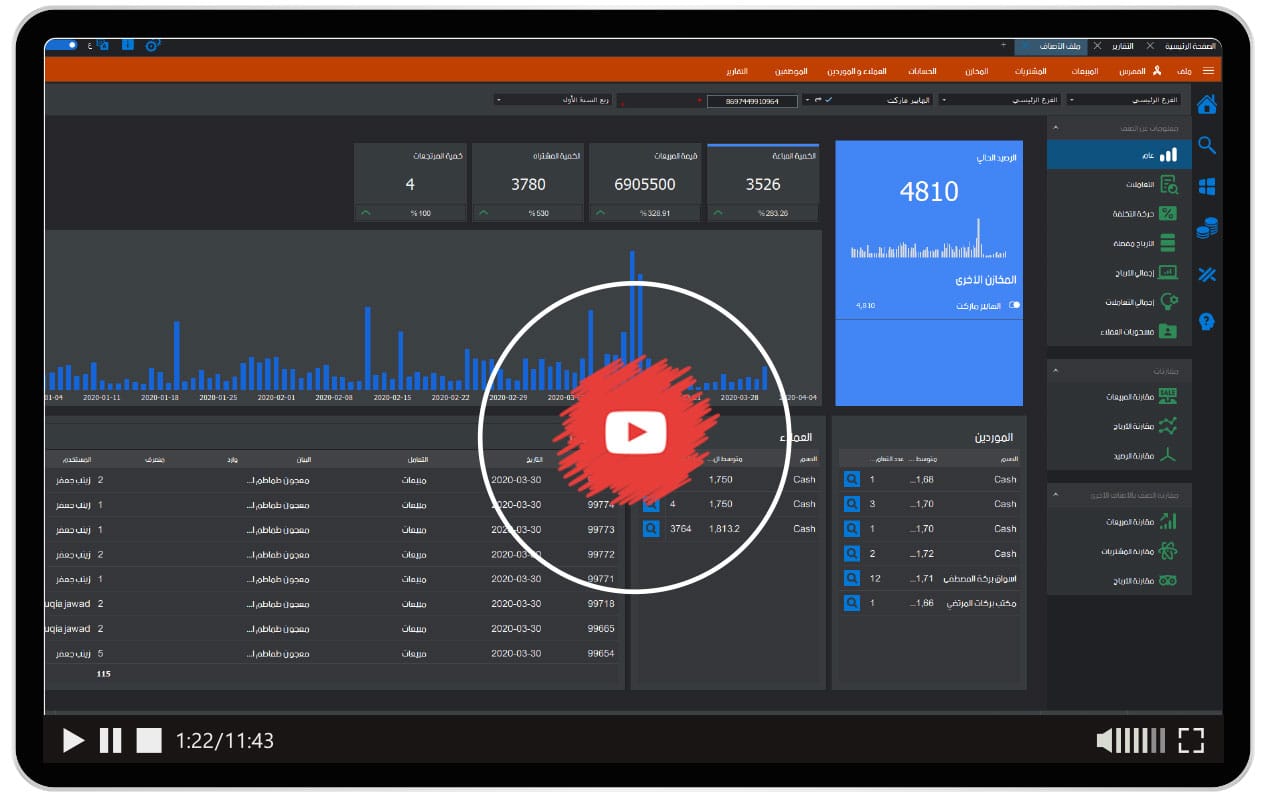Screen dimensions: 1262x797
Task: Open the المشتريات menu in the orange bar
Action: coord(1030,71)
